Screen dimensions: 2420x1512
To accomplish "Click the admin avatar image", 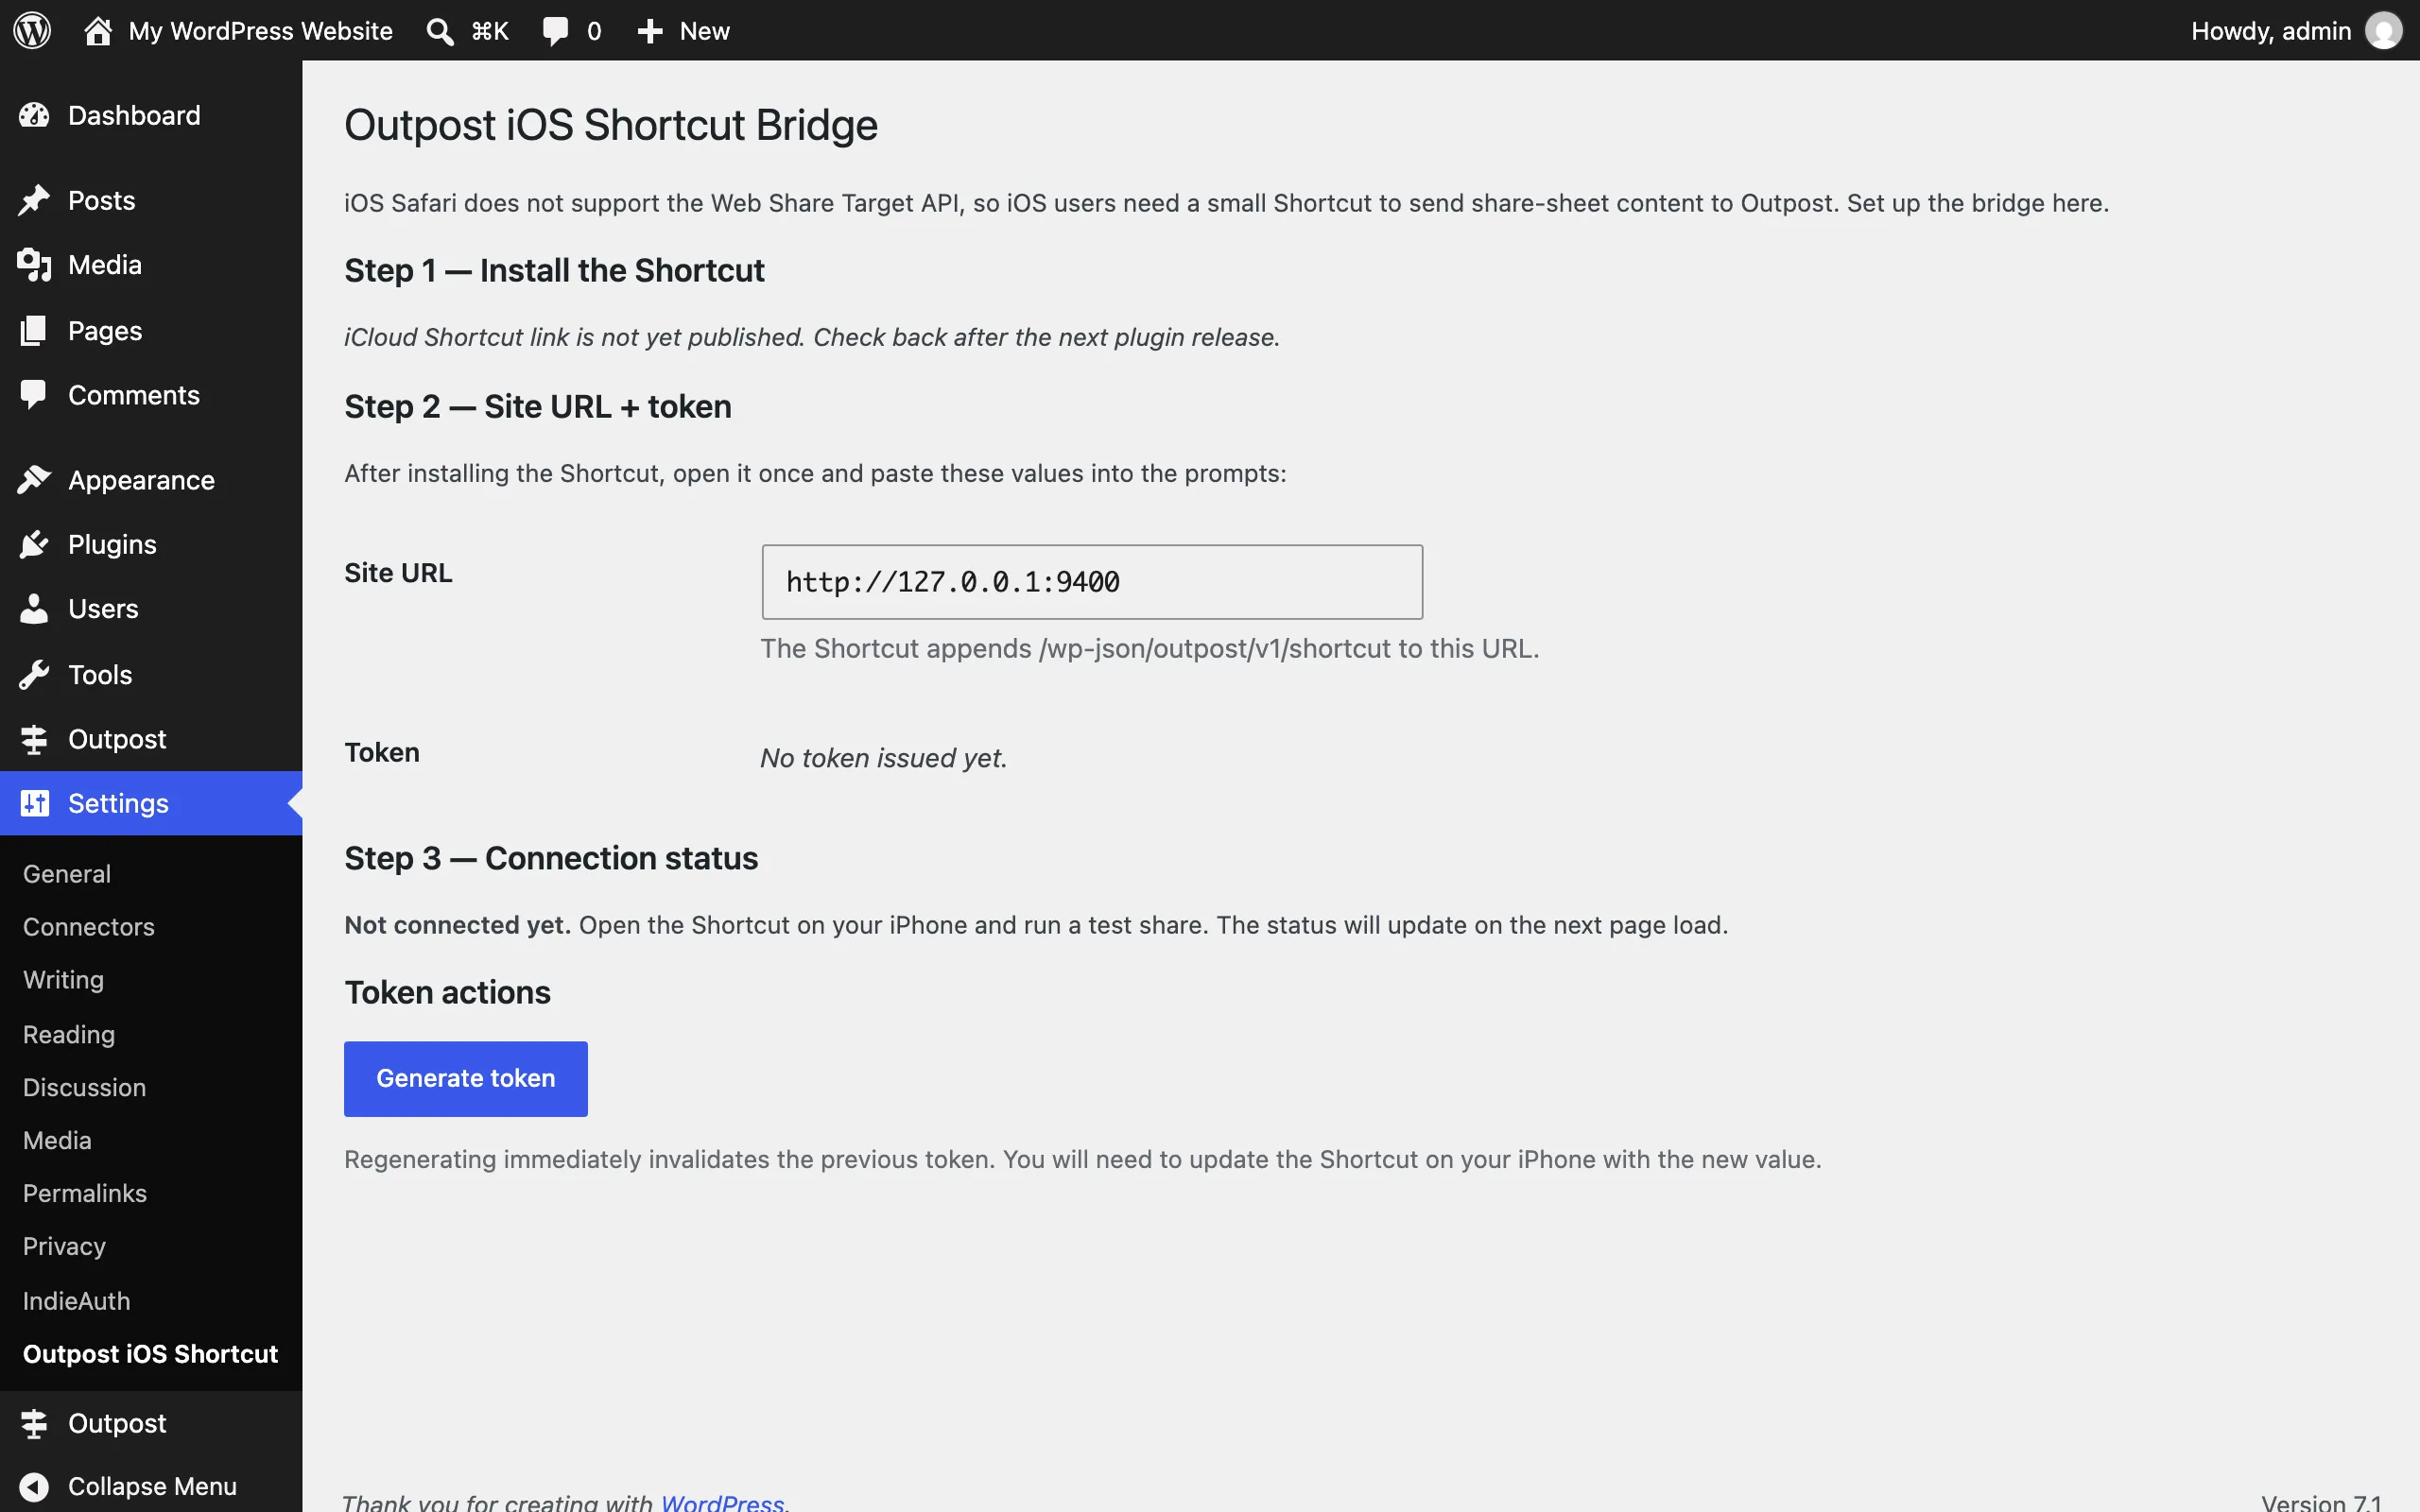I will 2383,31.
